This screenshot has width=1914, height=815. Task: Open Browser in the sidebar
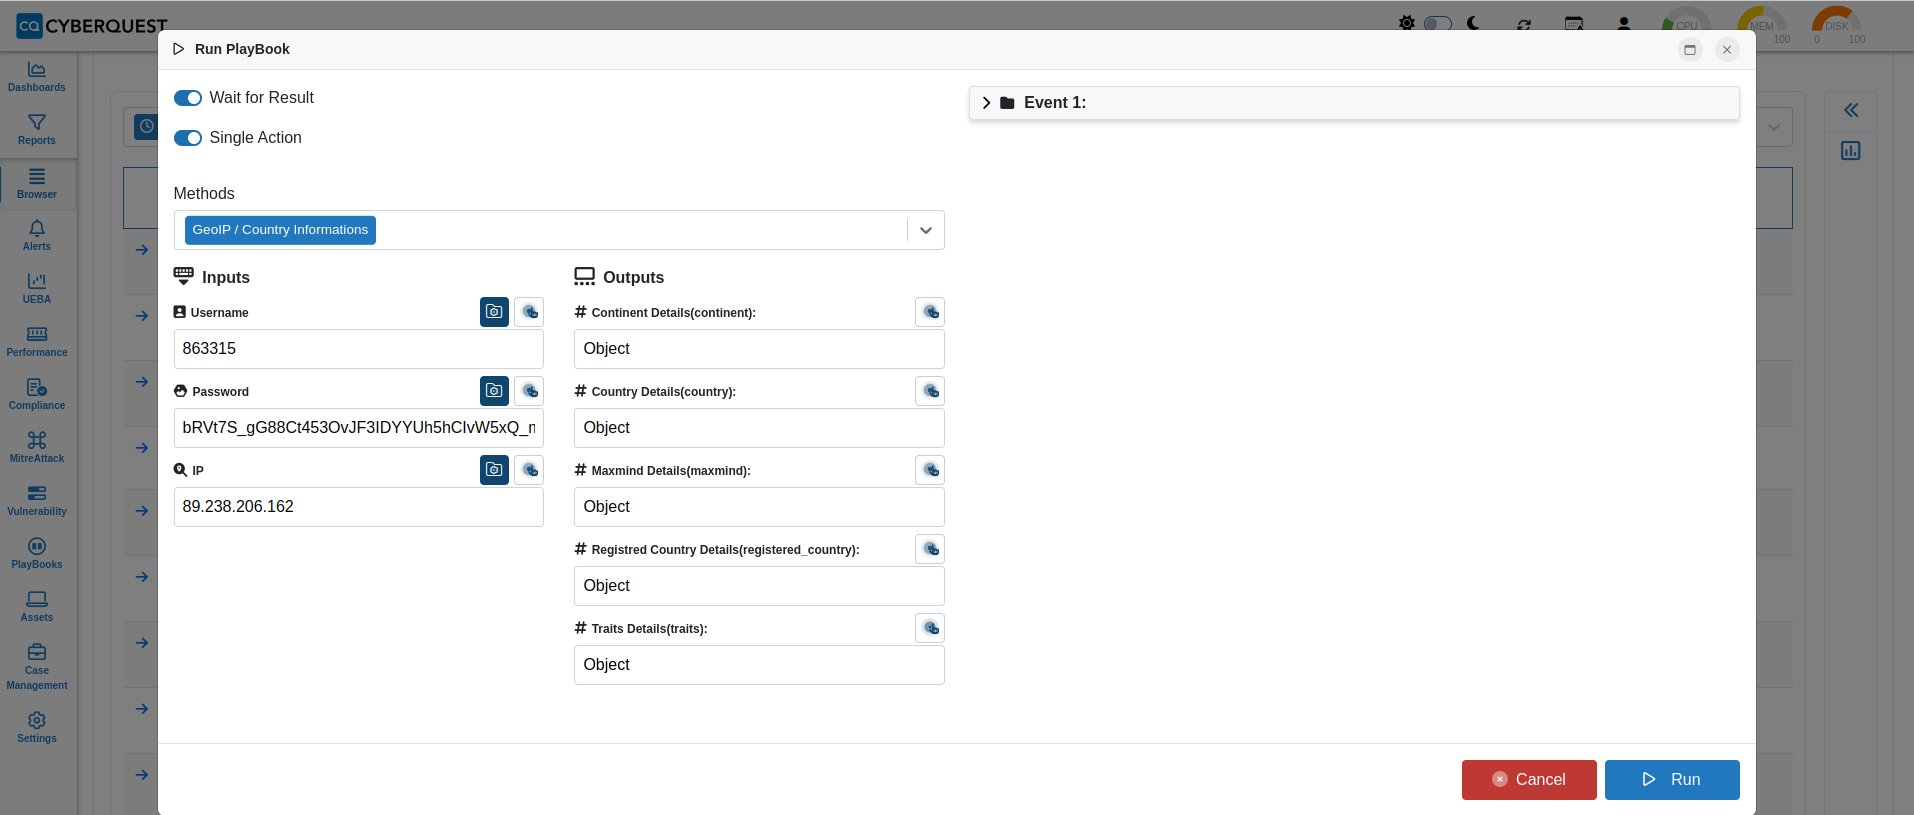(37, 184)
